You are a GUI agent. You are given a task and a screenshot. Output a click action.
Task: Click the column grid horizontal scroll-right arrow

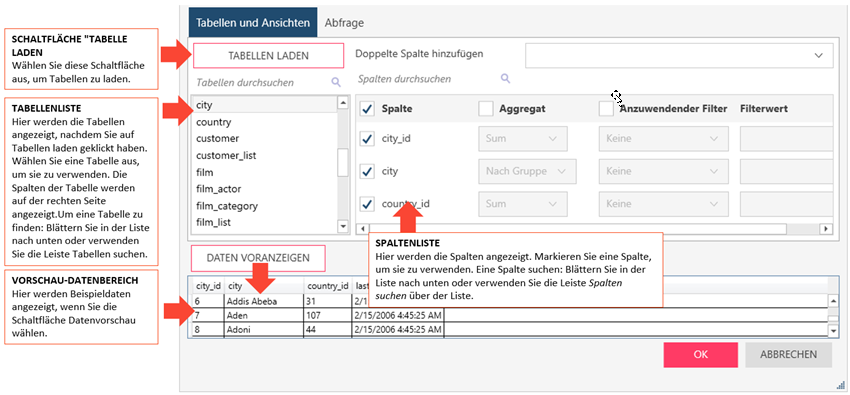[x=826, y=229]
